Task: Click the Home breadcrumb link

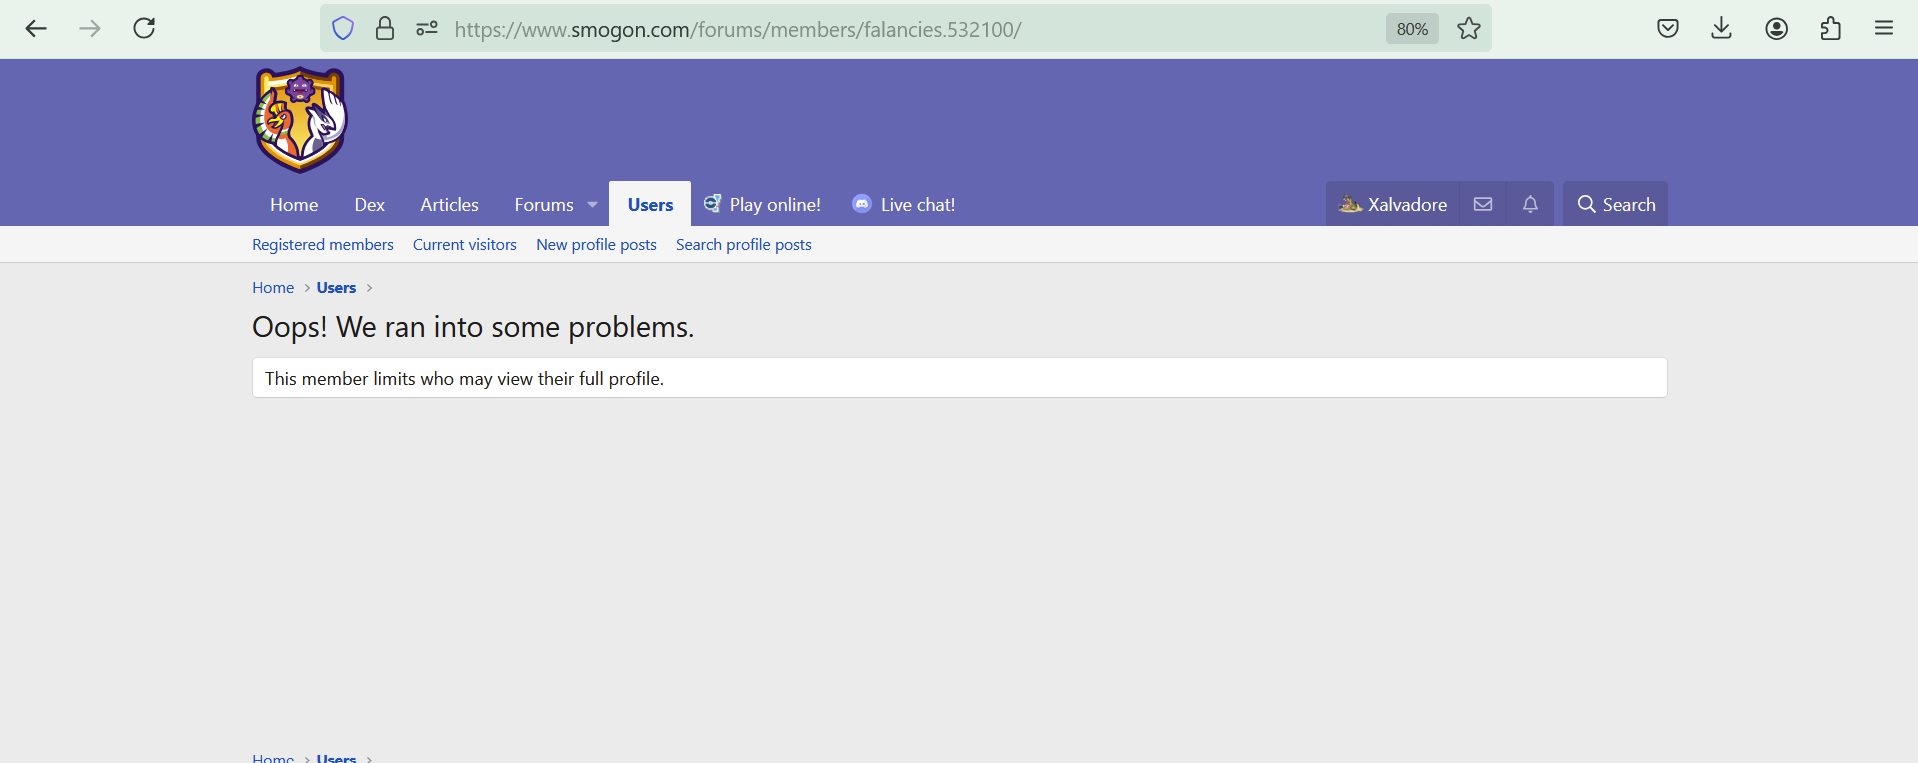Action: [x=273, y=287]
